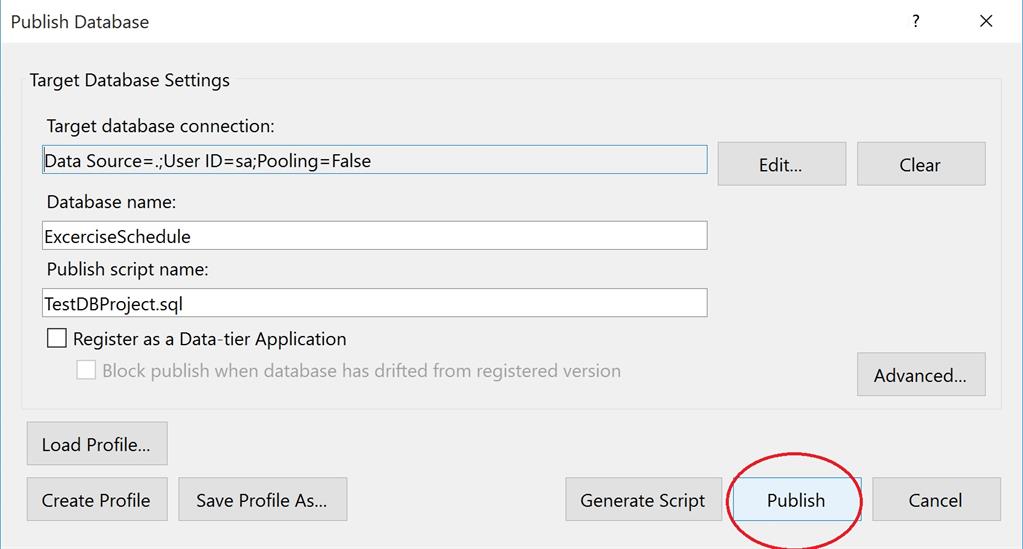Viewport: 1023px width, 549px height.
Task: Enable Register as a Data-tier Application
Action: tap(57, 339)
